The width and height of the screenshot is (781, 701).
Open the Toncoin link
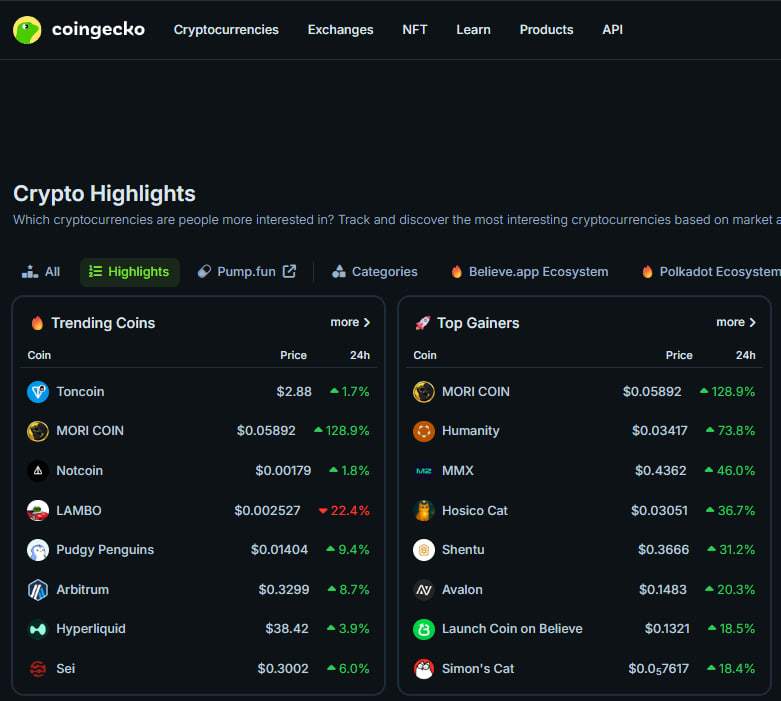pyautogui.click(x=80, y=392)
